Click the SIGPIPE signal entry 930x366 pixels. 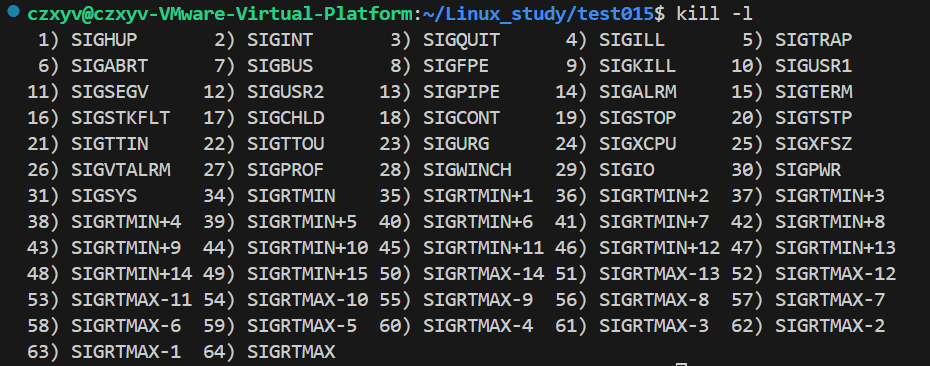click(461, 92)
